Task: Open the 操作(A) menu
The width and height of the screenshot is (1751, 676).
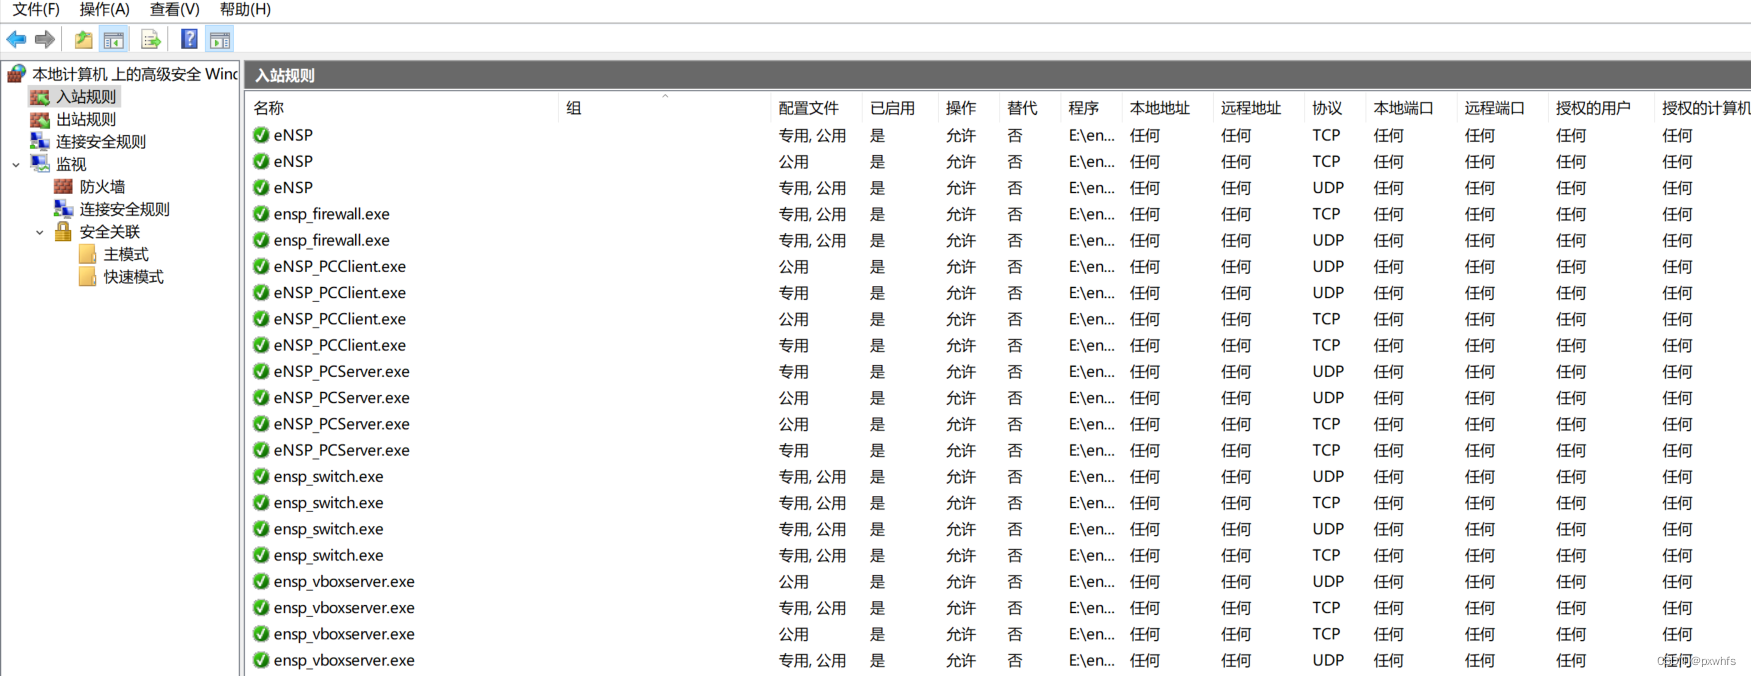Action: click(105, 10)
